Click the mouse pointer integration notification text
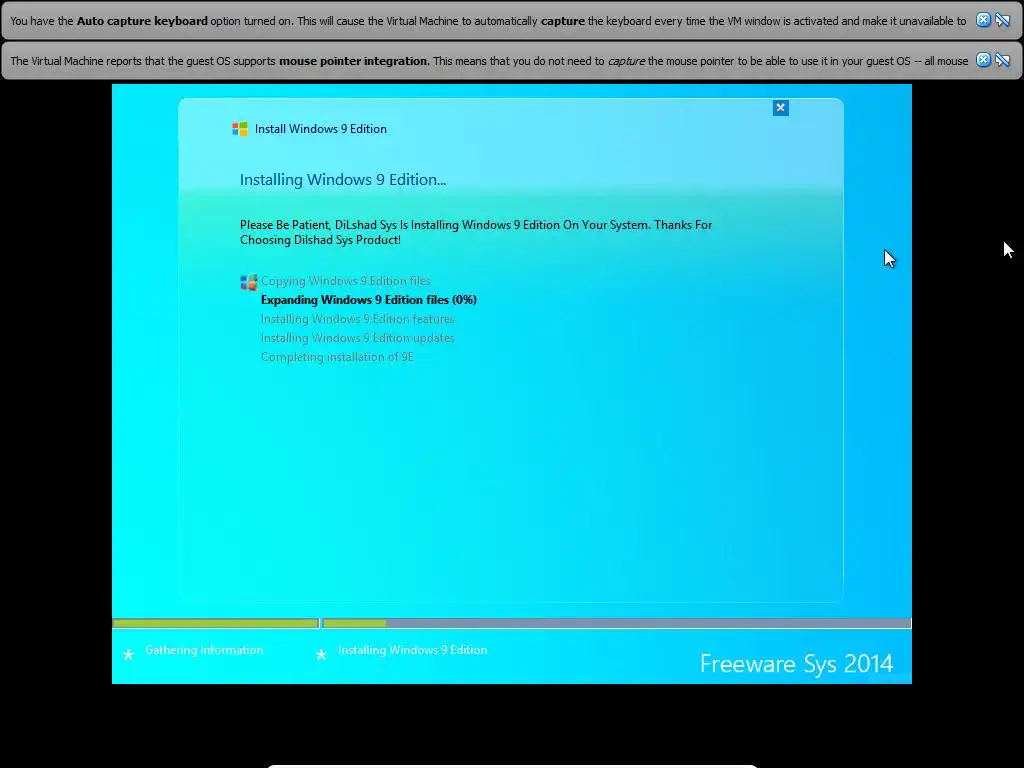Viewport: 1024px width, 768px height. [x=489, y=61]
